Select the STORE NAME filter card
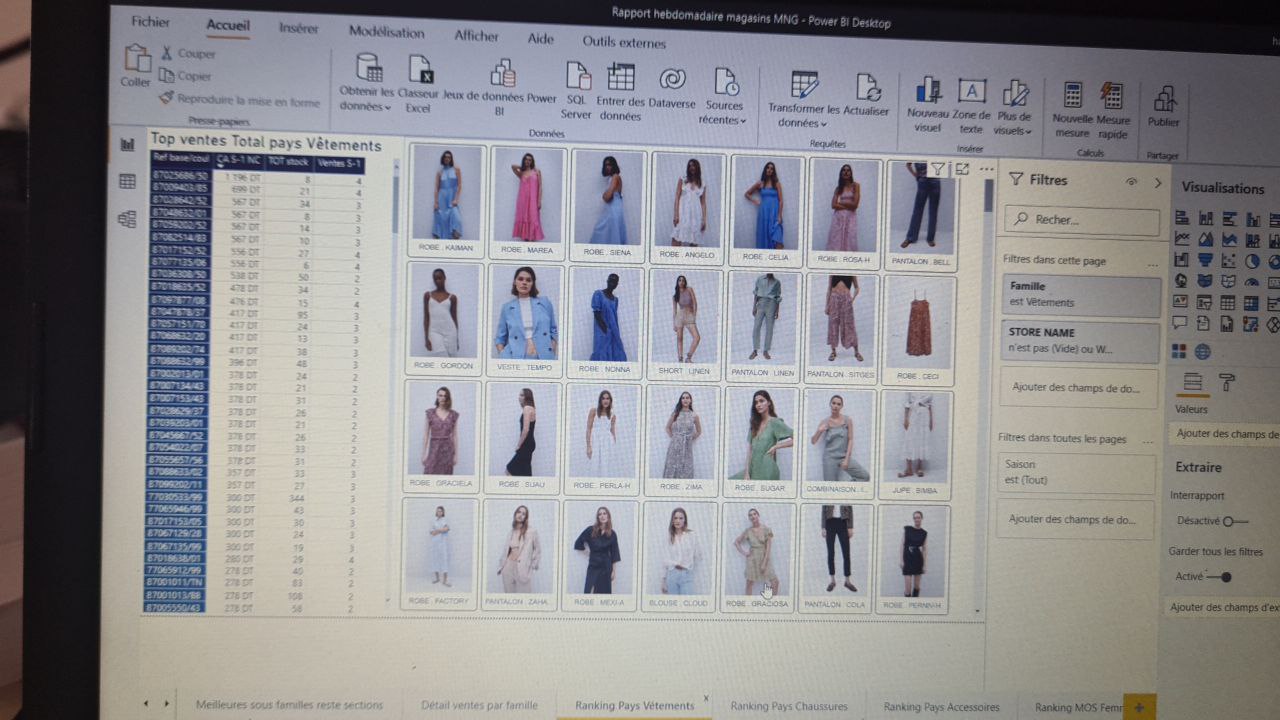Viewport: 1280px width, 720px height. point(1080,341)
